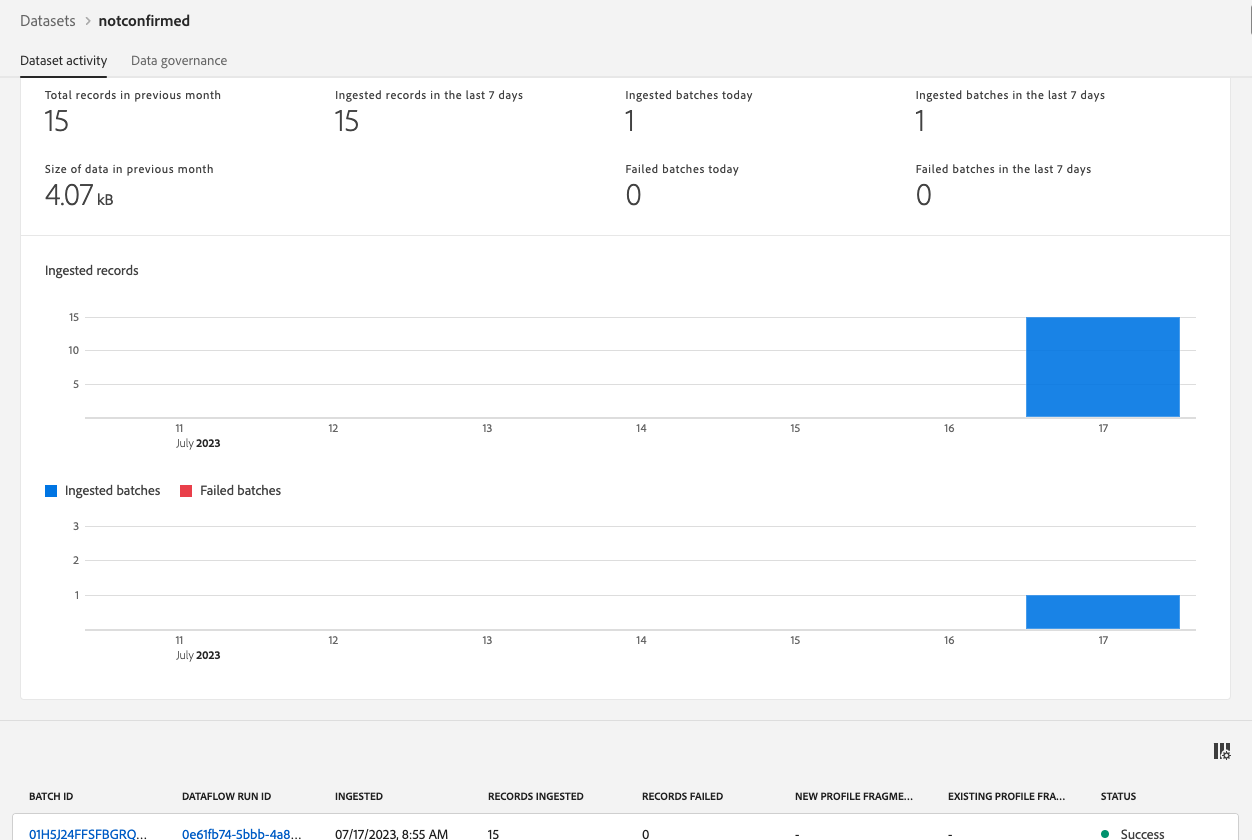Switch to the Data governance tab
1252x840 pixels.
pos(179,61)
